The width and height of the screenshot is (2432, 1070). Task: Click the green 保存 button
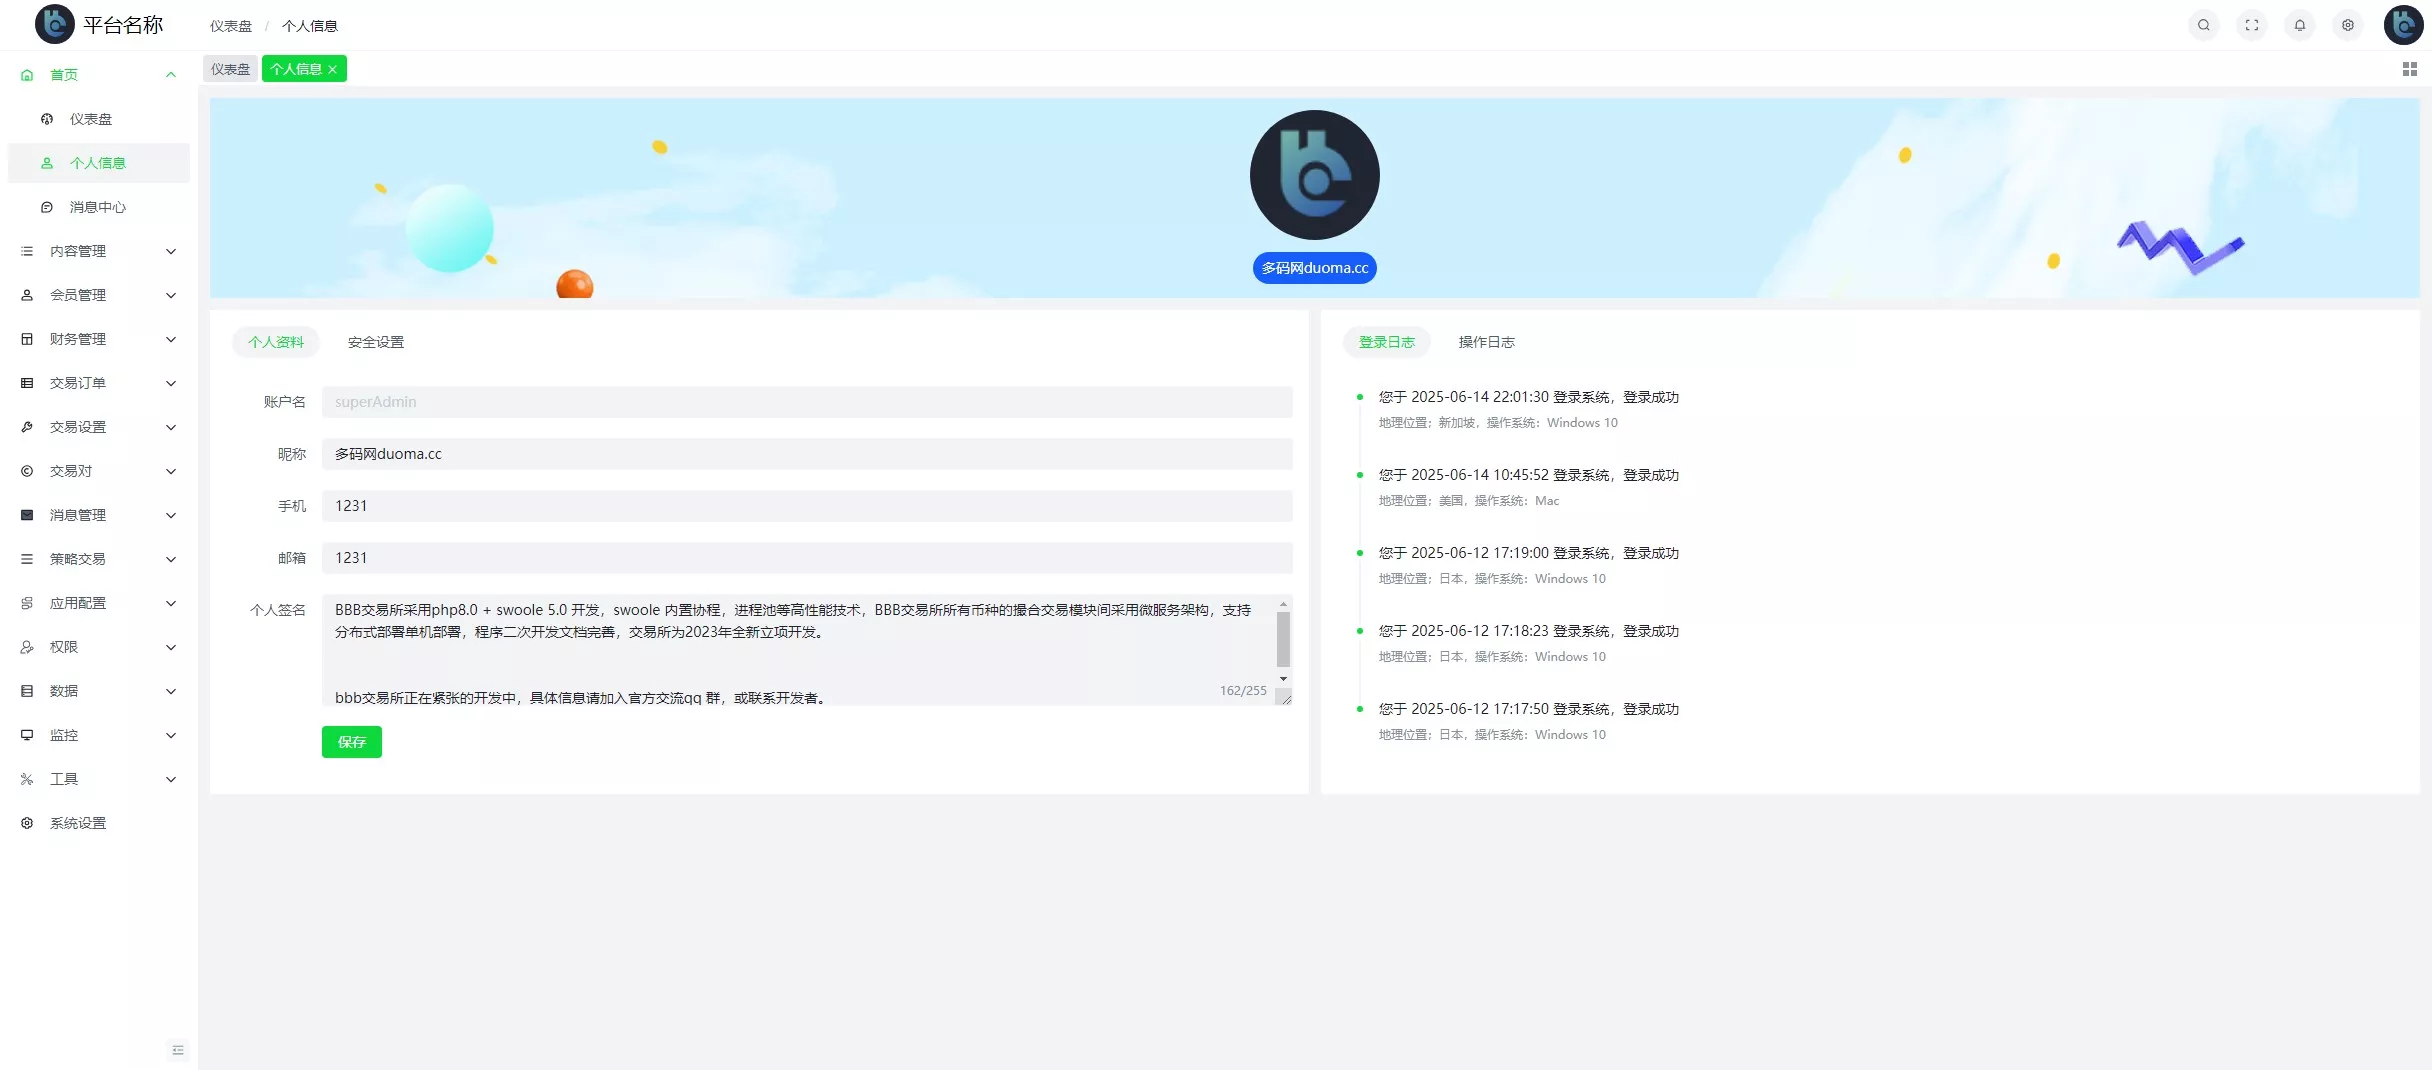351,742
